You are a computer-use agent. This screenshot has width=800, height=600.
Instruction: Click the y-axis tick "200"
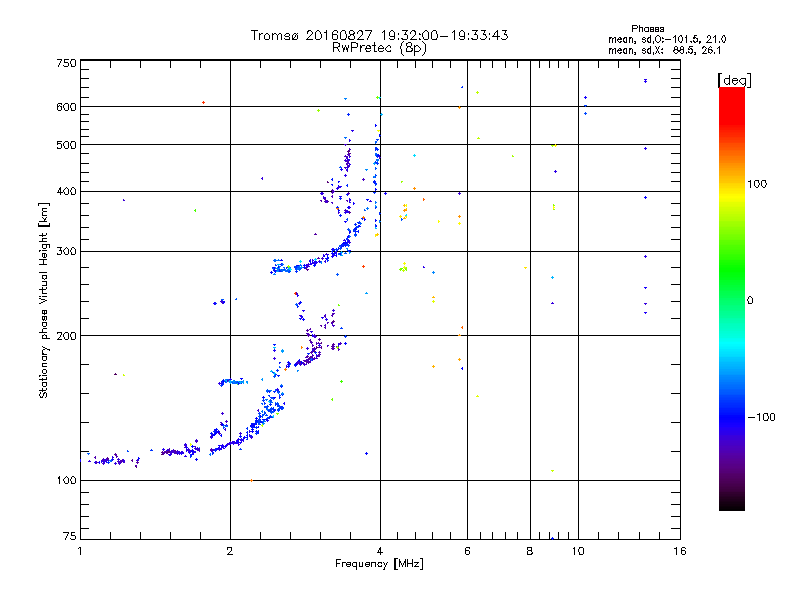tap(66, 336)
